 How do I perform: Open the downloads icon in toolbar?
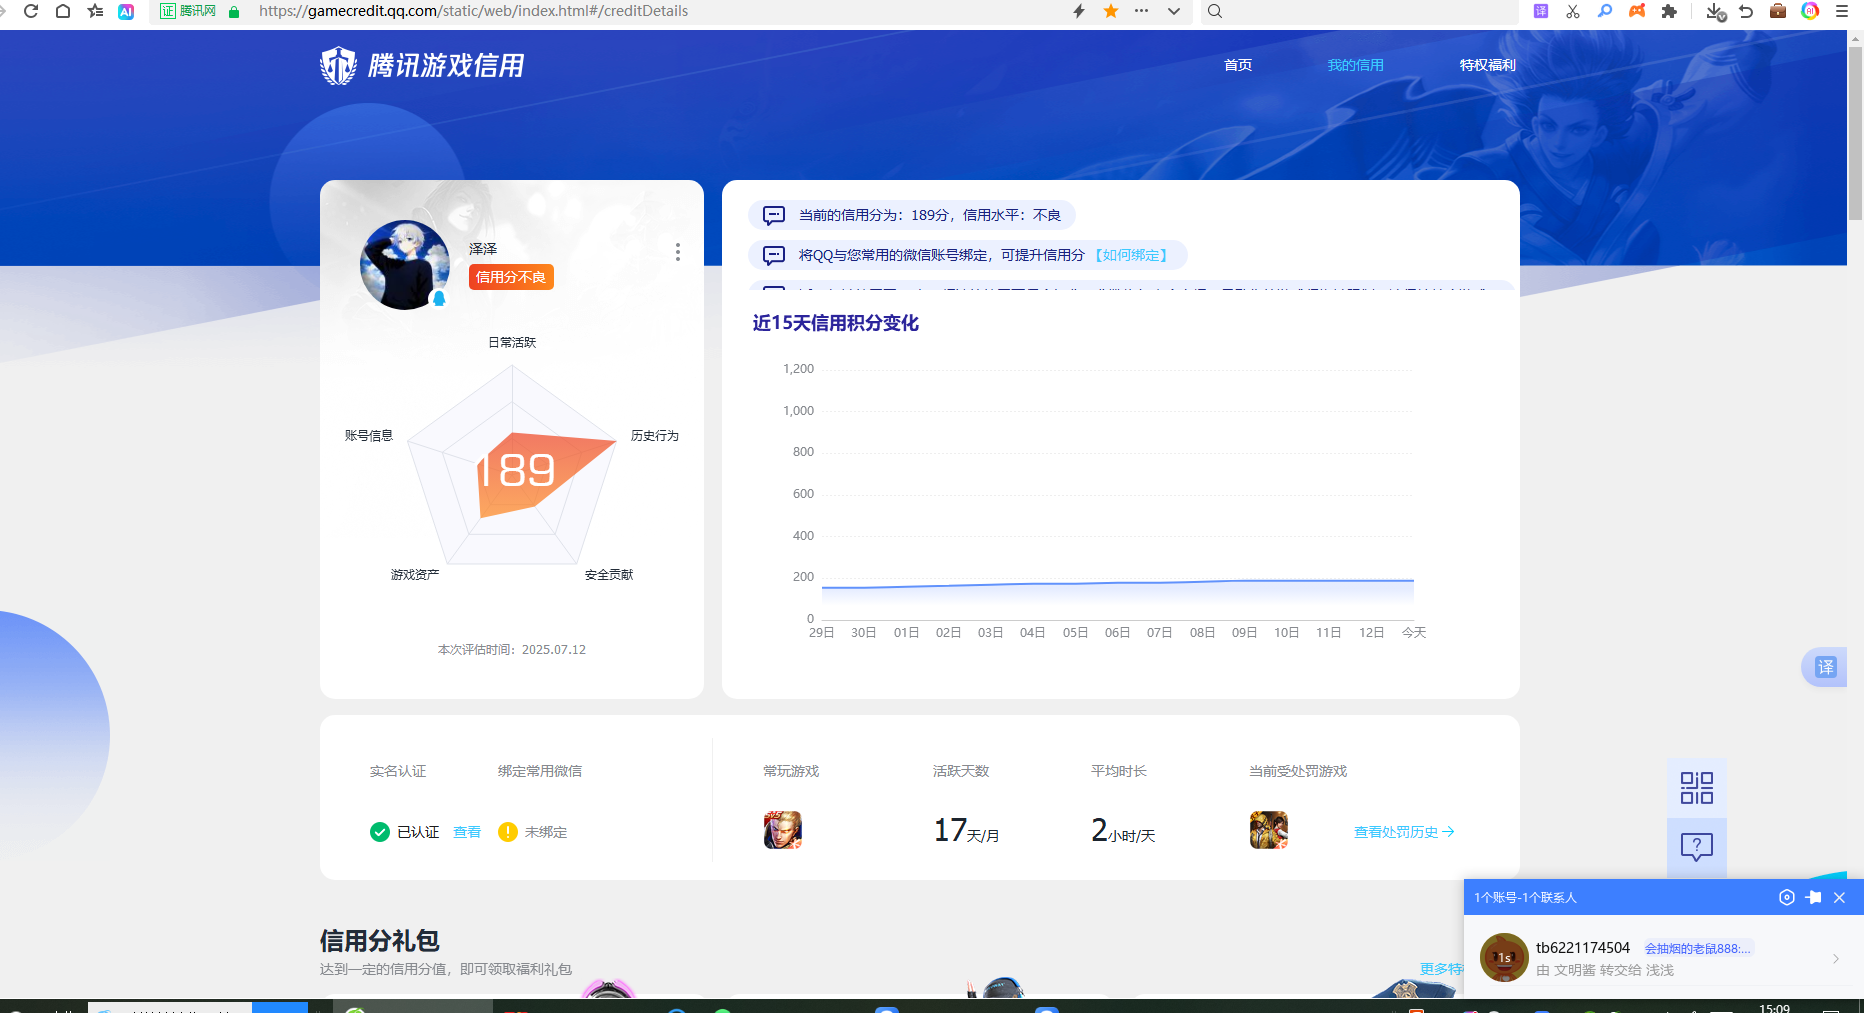pos(1715,11)
